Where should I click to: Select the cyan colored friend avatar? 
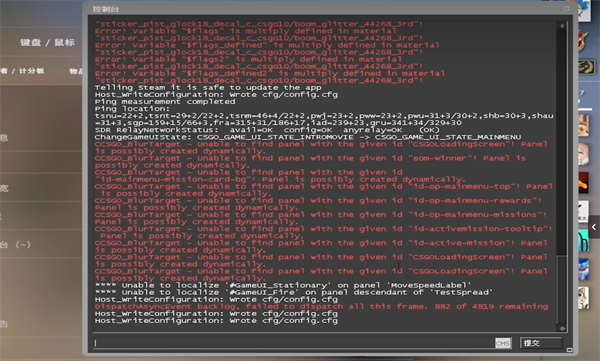583,241
